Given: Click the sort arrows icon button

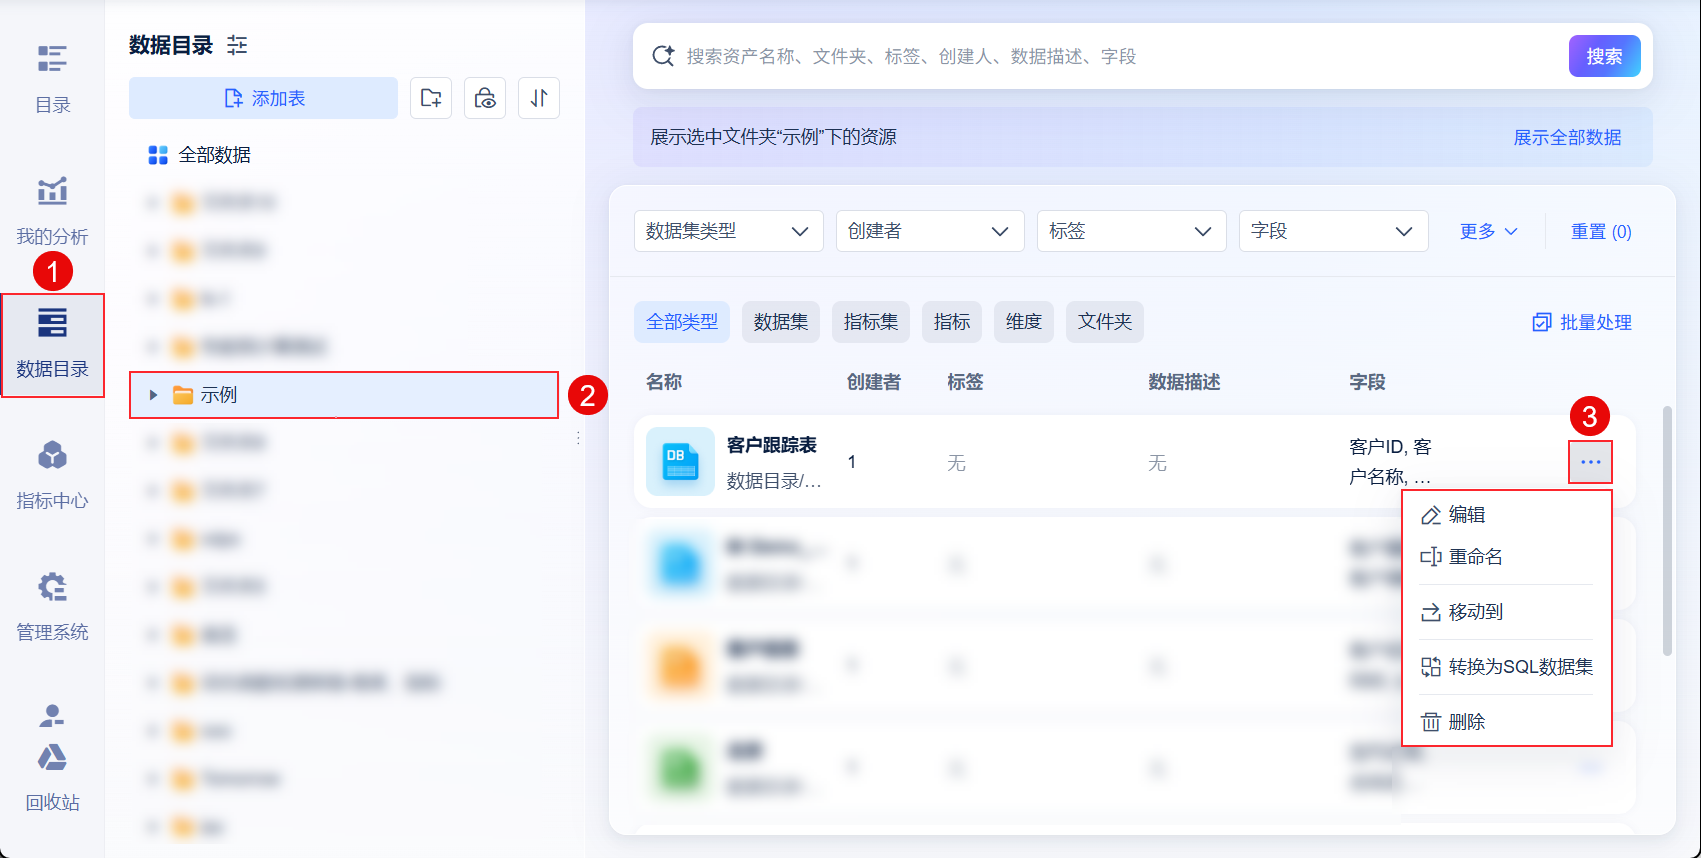Looking at the screenshot, I should [539, 98].
